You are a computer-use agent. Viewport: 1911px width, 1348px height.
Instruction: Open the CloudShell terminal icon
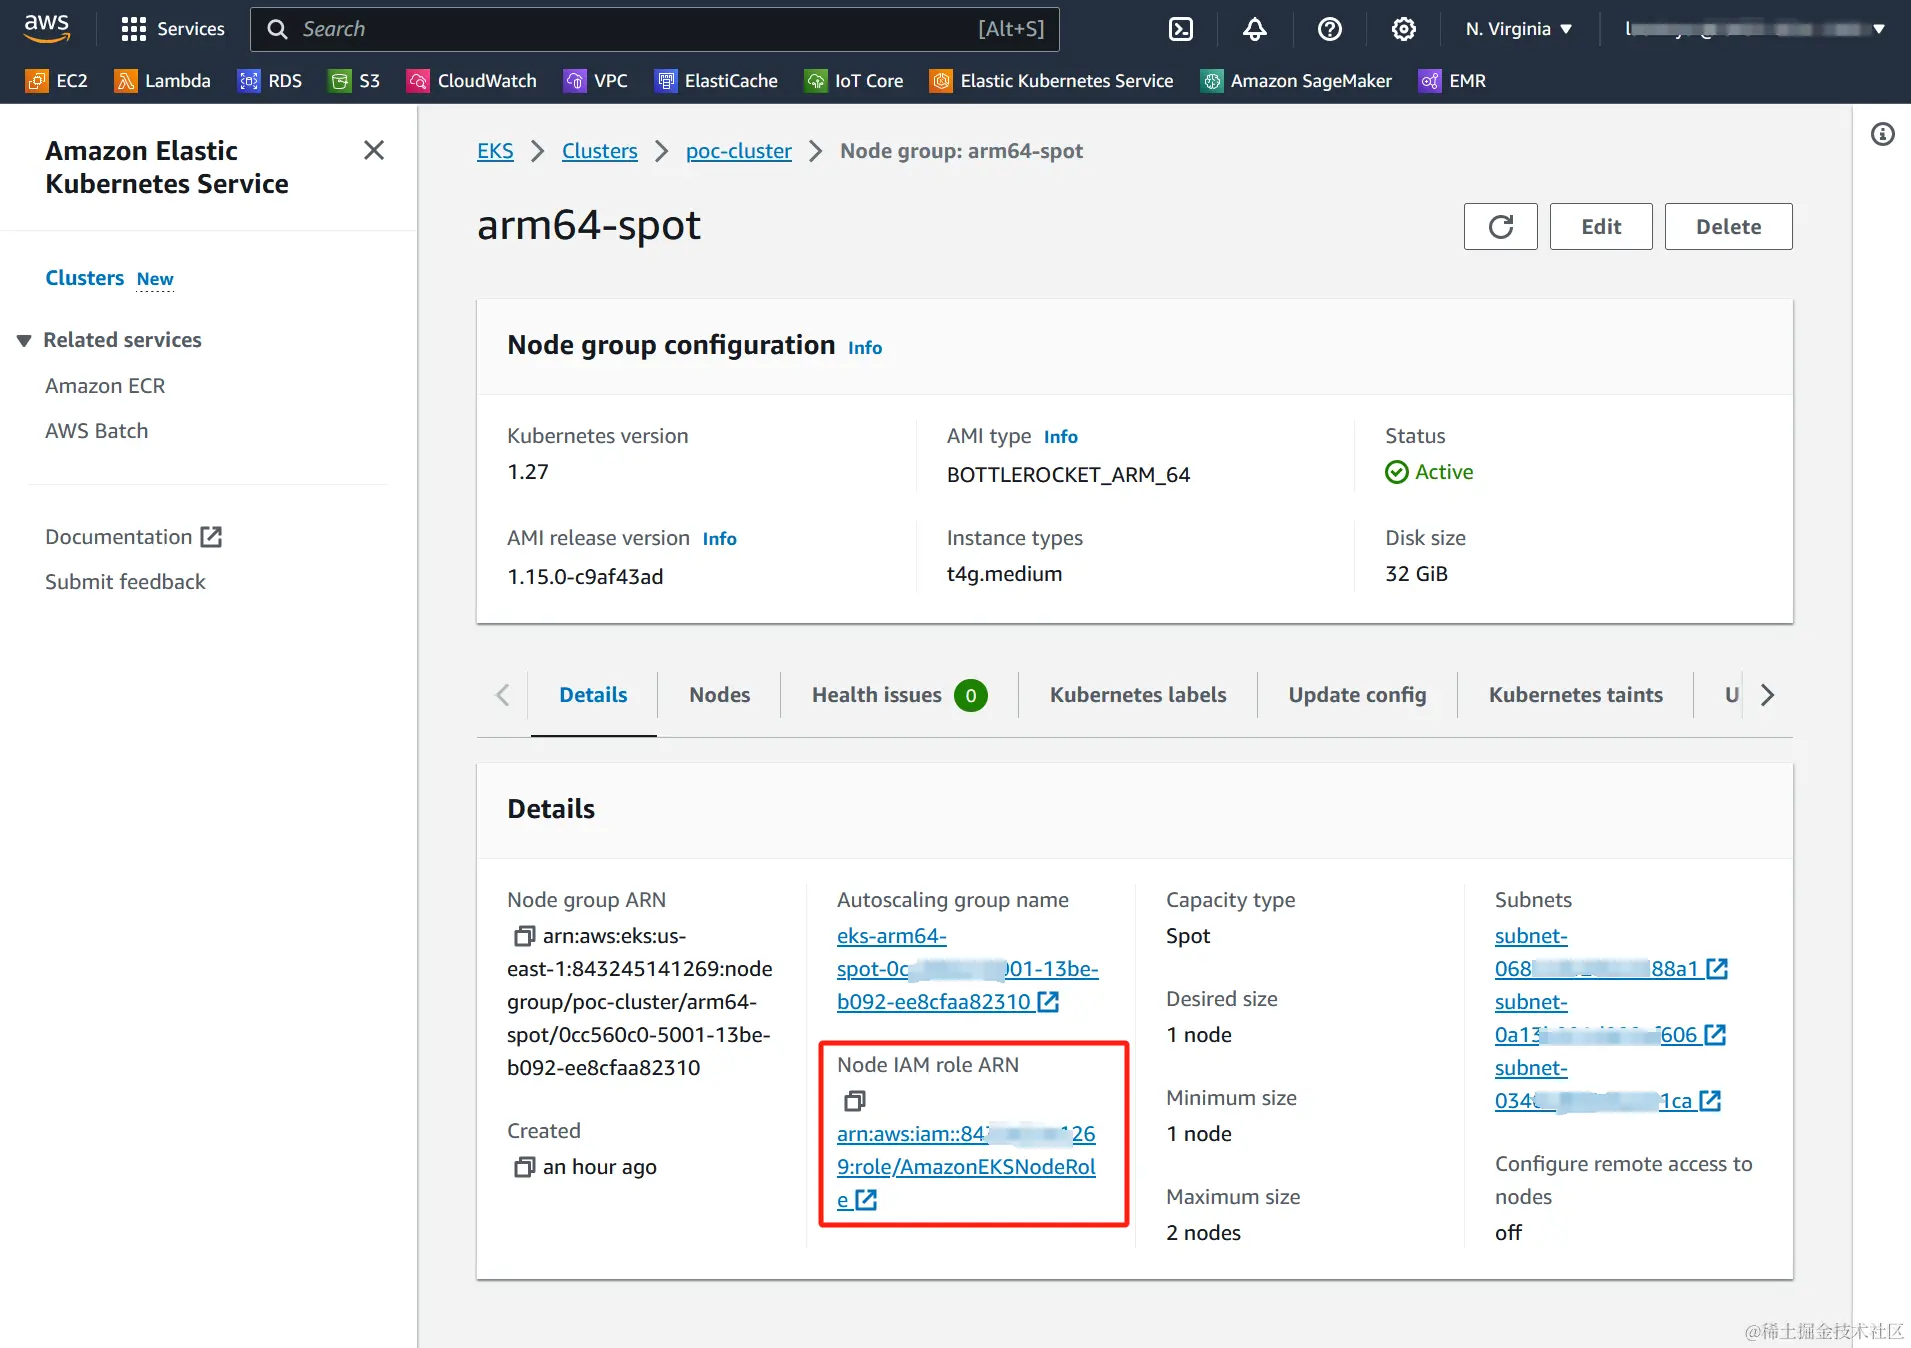[x=1181, y=29]
